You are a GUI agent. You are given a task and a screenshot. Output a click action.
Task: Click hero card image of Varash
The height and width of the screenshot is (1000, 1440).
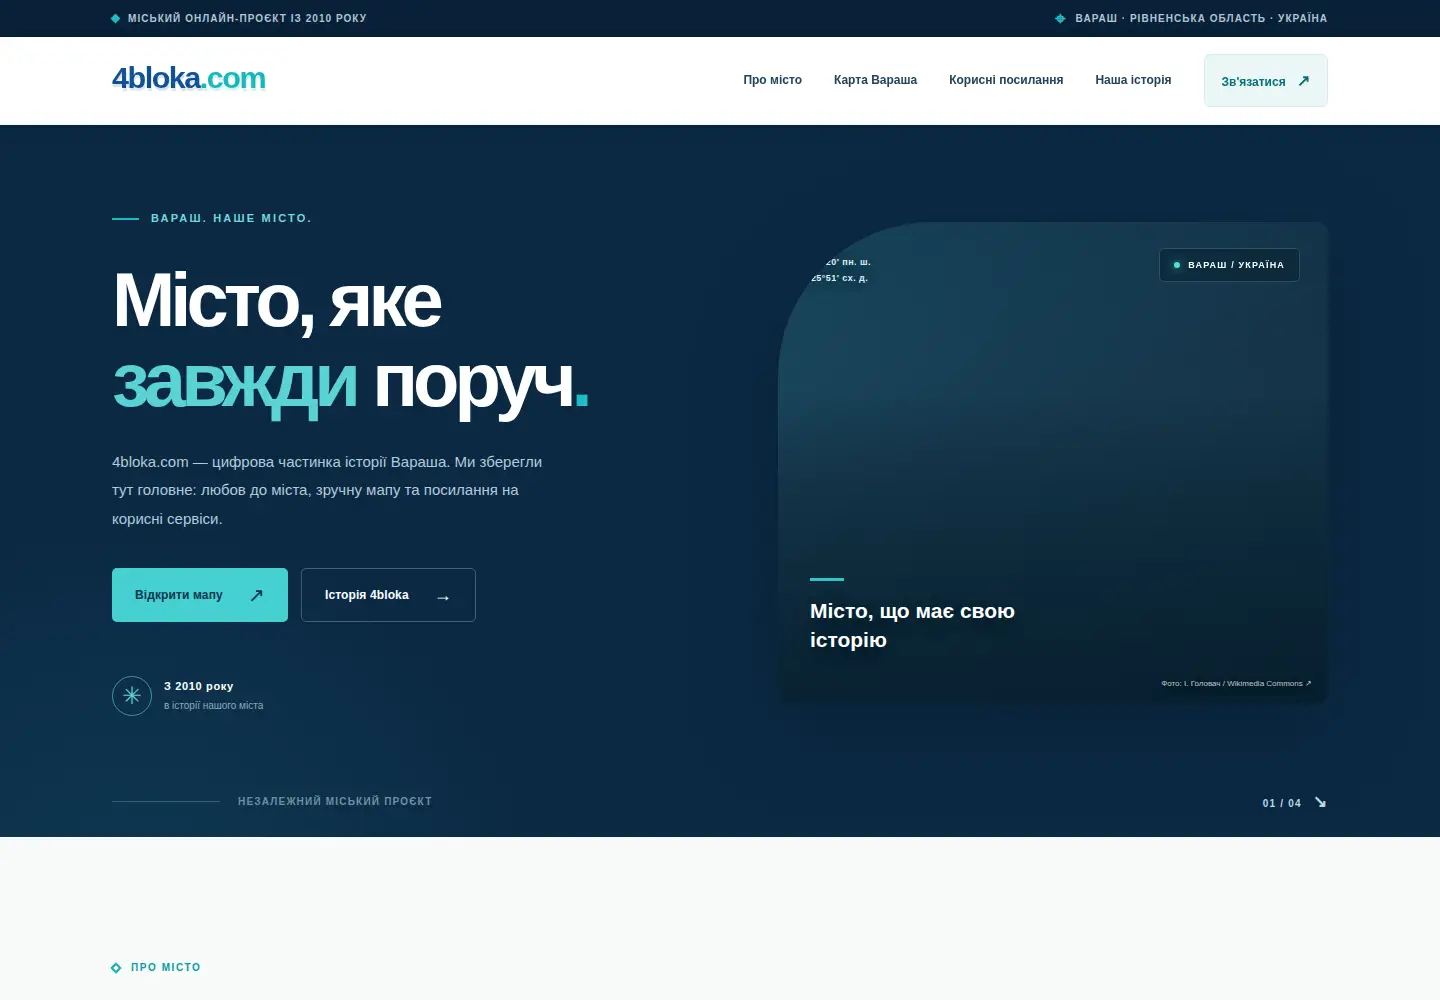pos(1053,462)
